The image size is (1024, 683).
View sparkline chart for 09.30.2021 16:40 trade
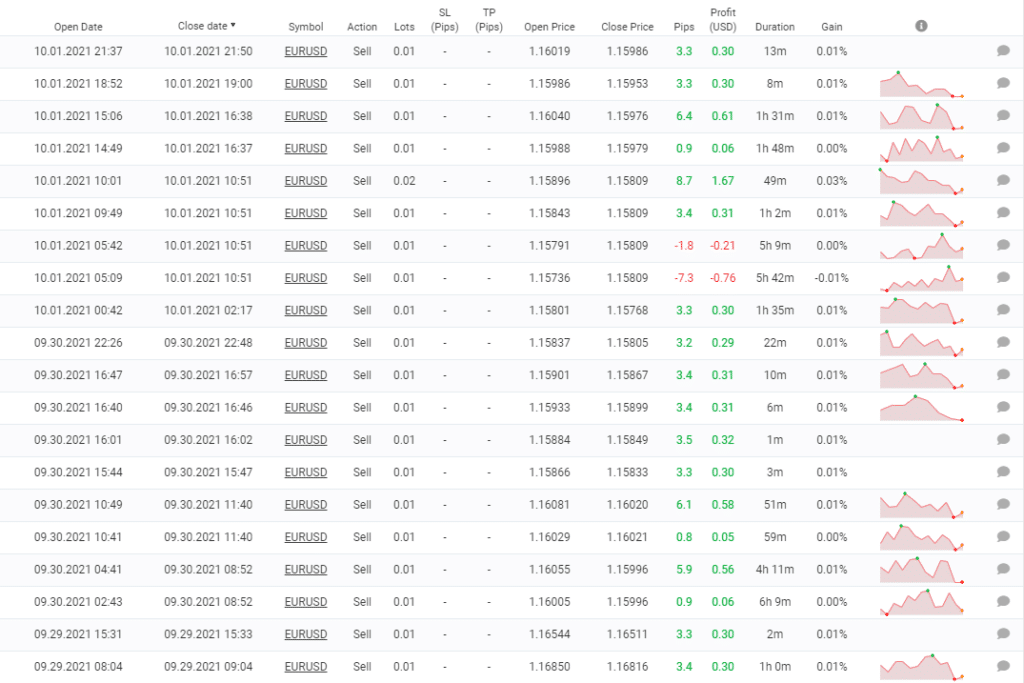921,407
